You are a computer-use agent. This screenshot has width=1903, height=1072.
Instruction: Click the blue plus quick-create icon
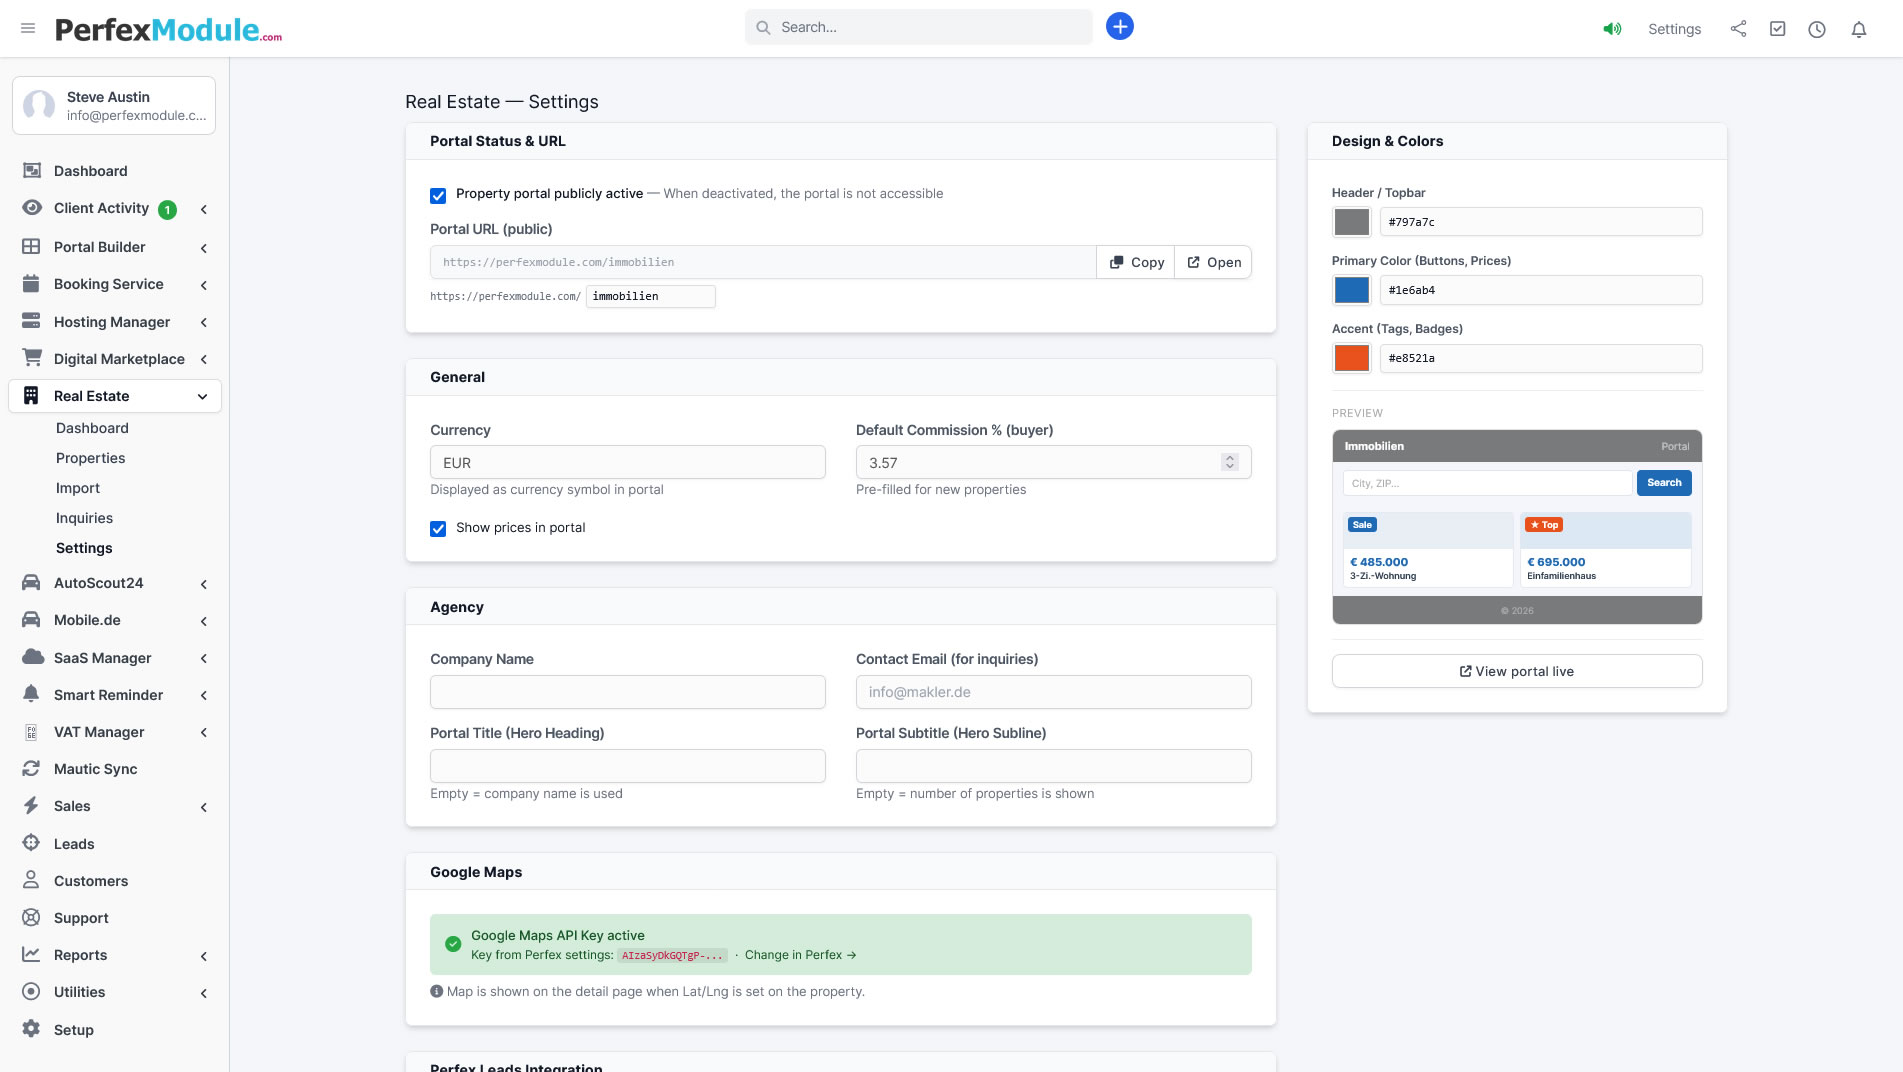pyautogui.click(x=1119, y=27)
